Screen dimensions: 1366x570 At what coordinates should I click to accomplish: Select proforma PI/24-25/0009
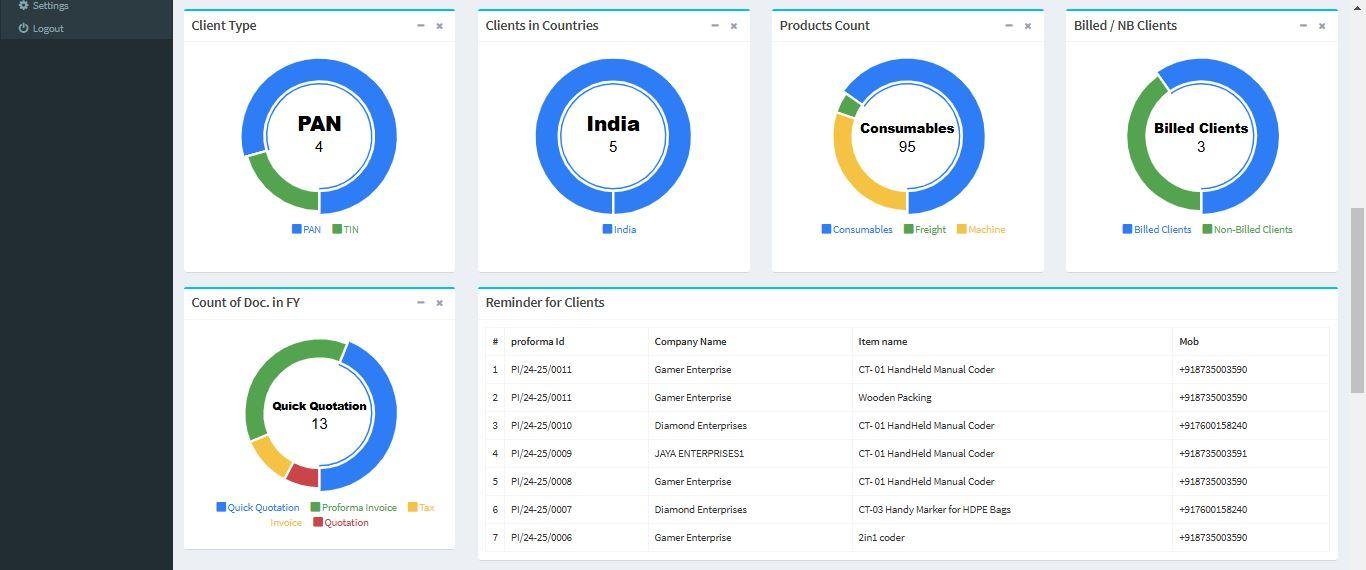[541, 454]
